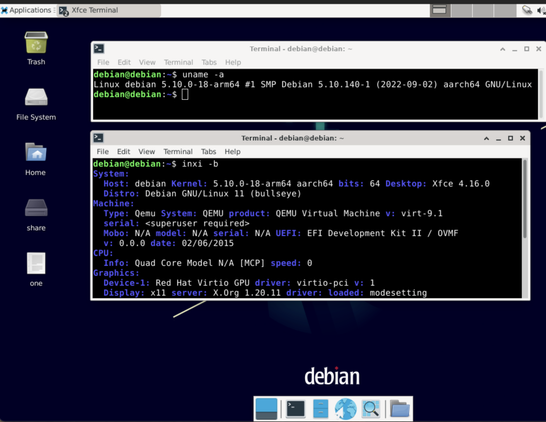Click the 'Red Hat Virtio GPU' text

coord(202,283)
